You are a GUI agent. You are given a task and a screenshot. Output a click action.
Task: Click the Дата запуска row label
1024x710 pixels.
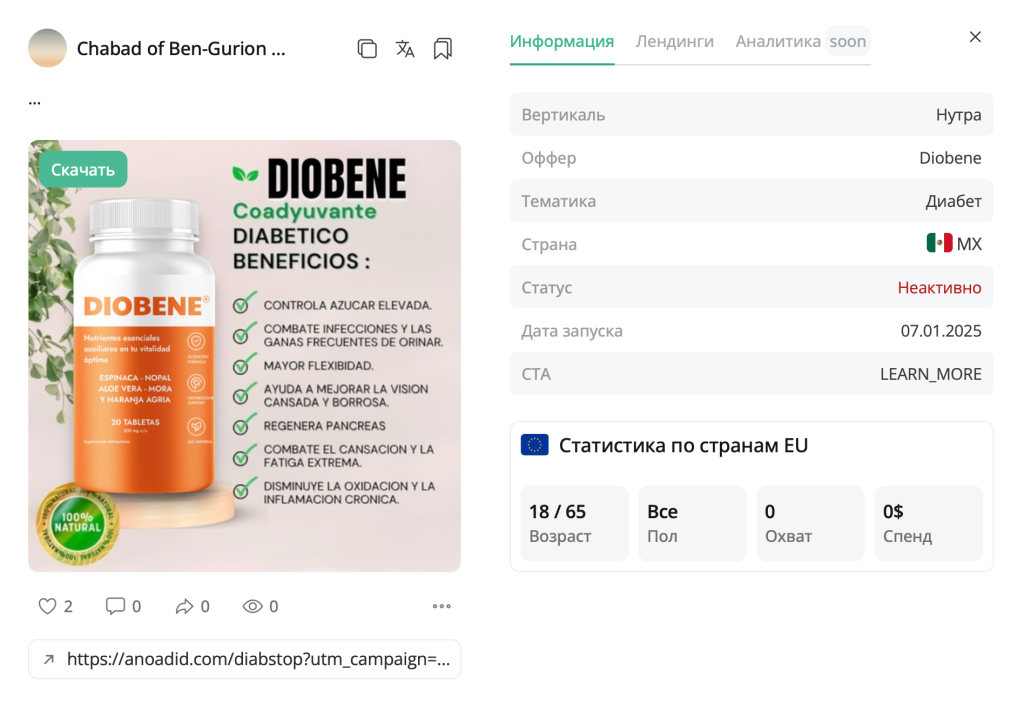(571, 331)
